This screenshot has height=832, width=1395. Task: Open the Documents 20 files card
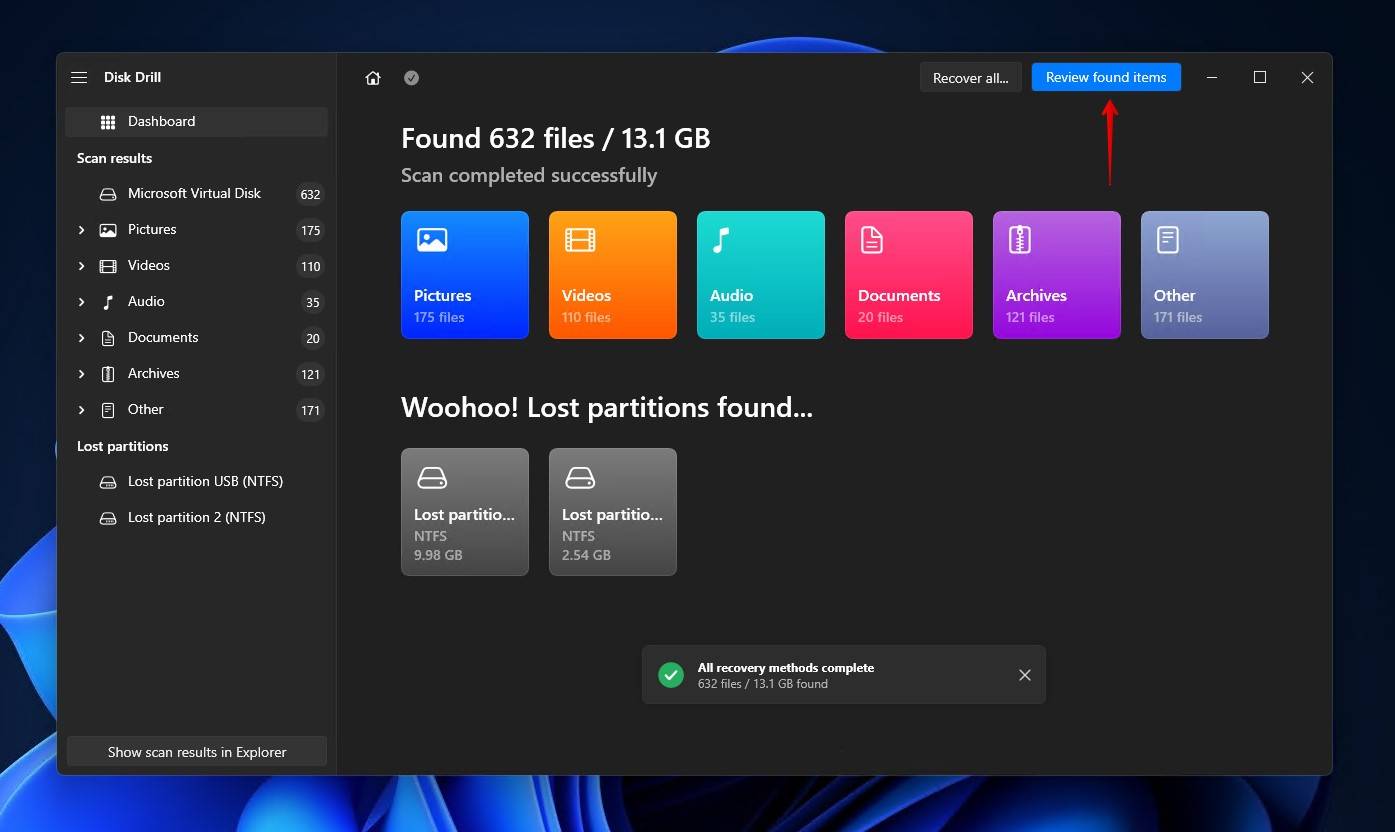click(909, 275)
